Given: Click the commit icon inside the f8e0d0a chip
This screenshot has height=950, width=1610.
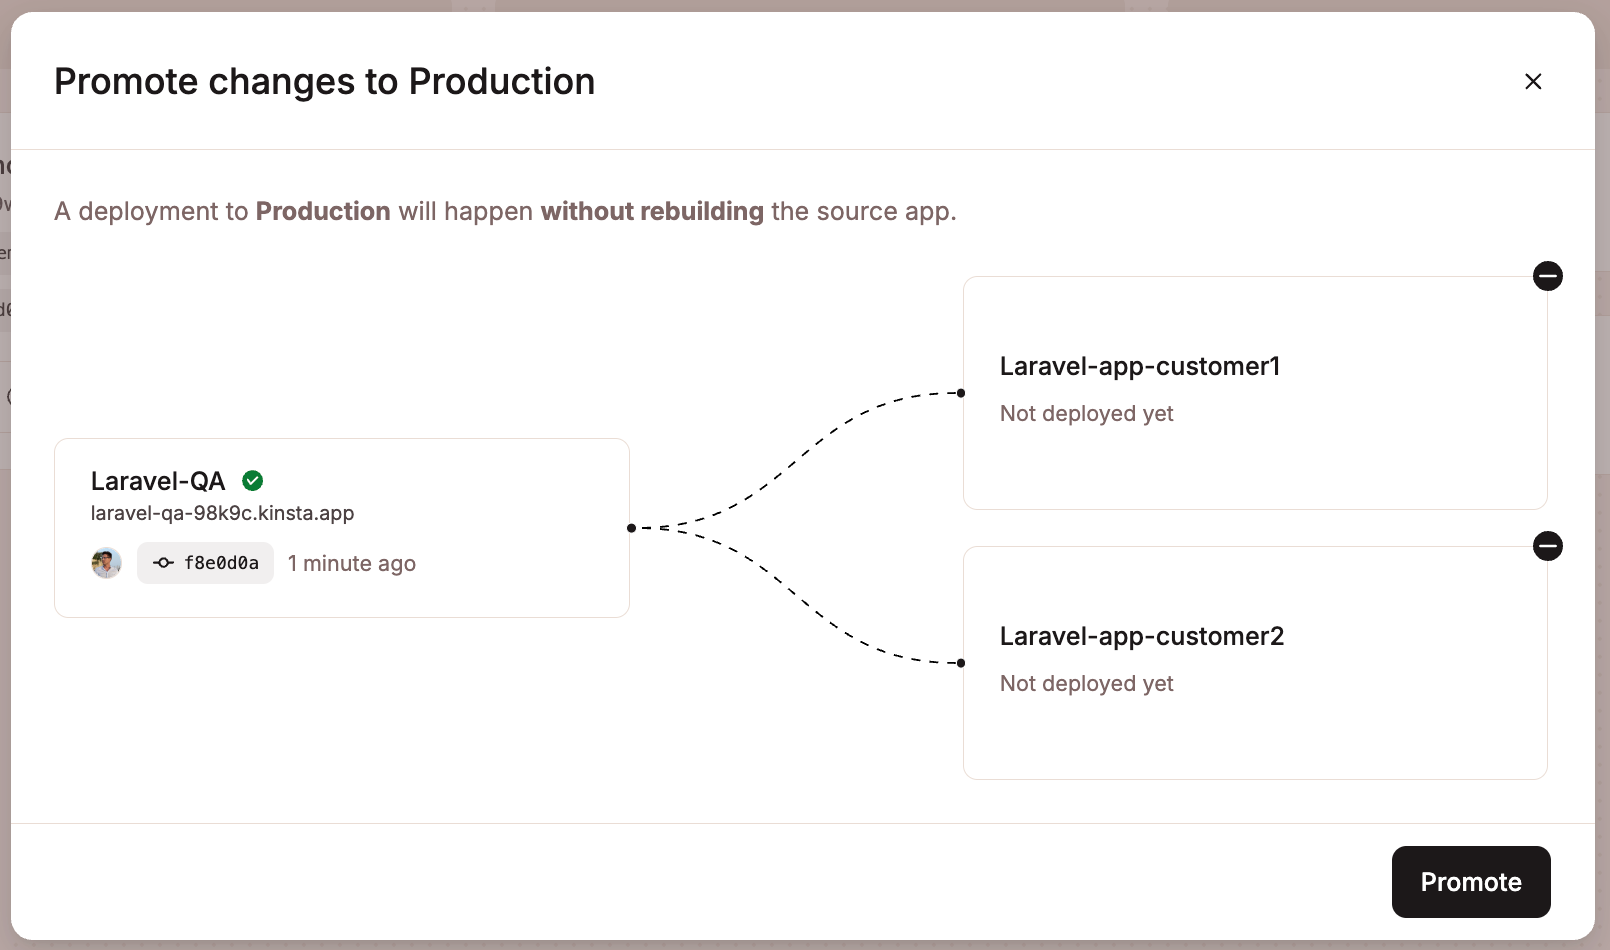Looking at the screenshot, I should tap(162, 563).
